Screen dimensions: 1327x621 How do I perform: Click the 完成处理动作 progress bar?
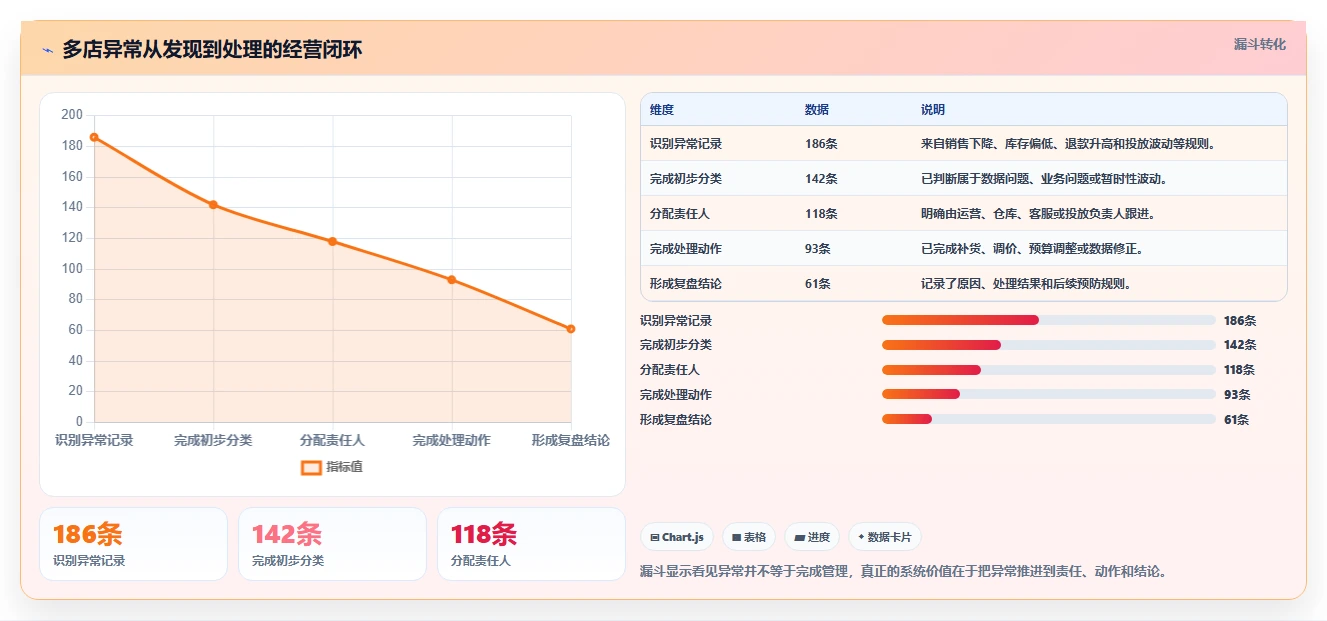tap(1049, 395)
